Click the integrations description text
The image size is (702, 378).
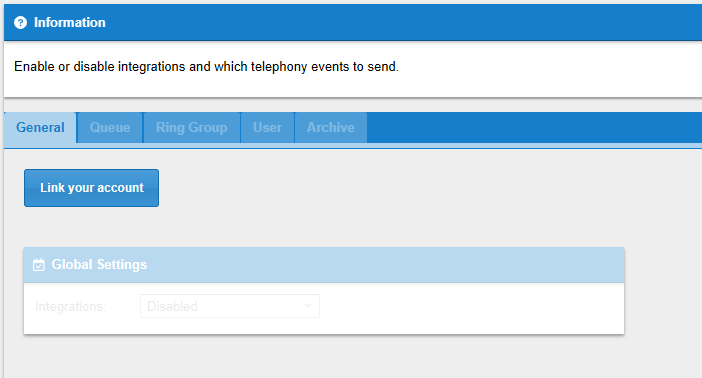pos(206,67)
